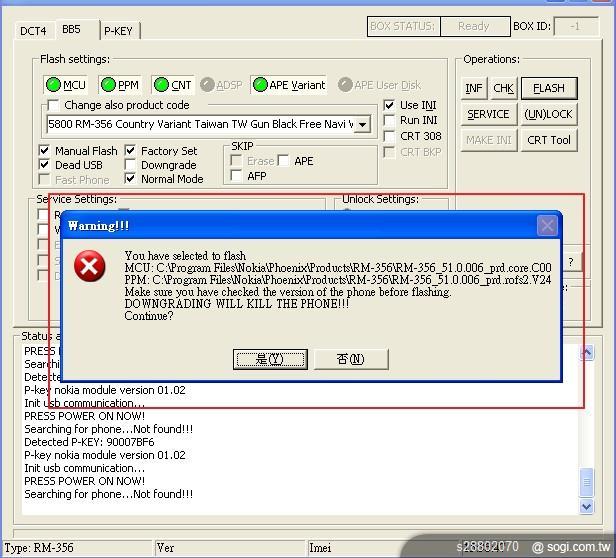Uncheck the Manual Flash option
Screen dimensions: 616x558
click(45, 151)
